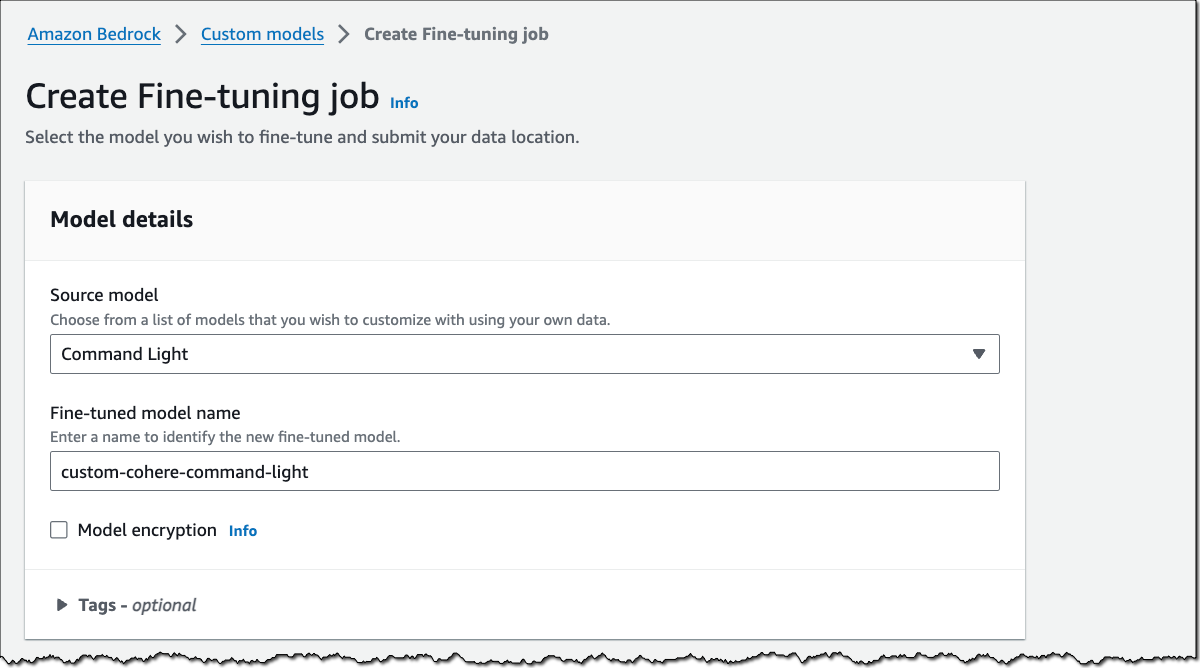
Task: Go to Custom models breadcrumb link
Action: [262, 34]
